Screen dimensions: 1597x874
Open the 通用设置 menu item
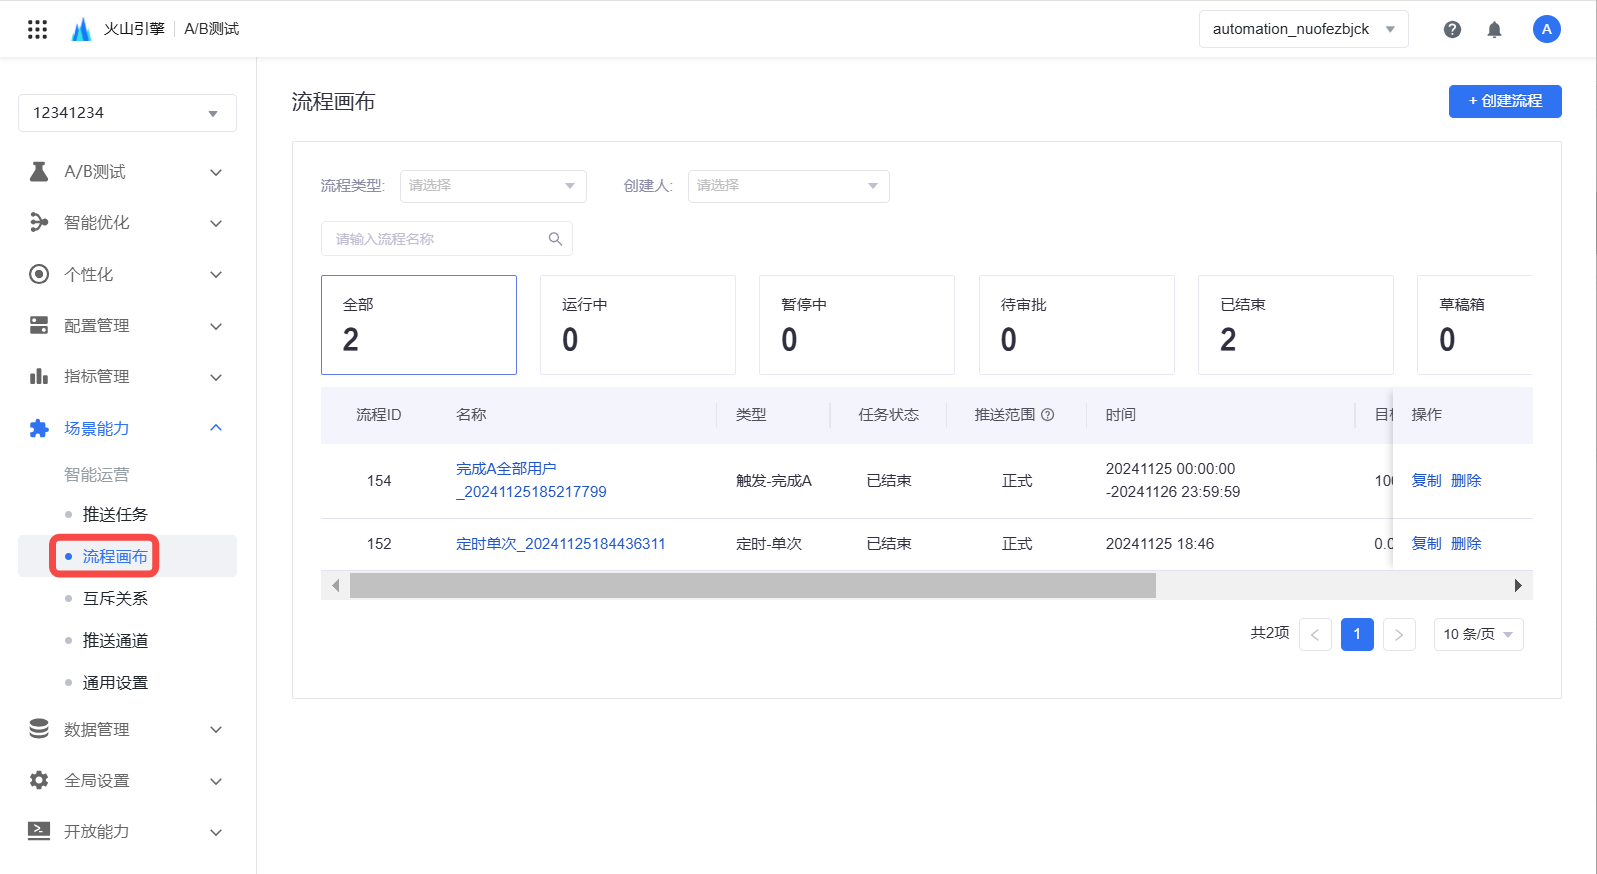tap(115, 682)
